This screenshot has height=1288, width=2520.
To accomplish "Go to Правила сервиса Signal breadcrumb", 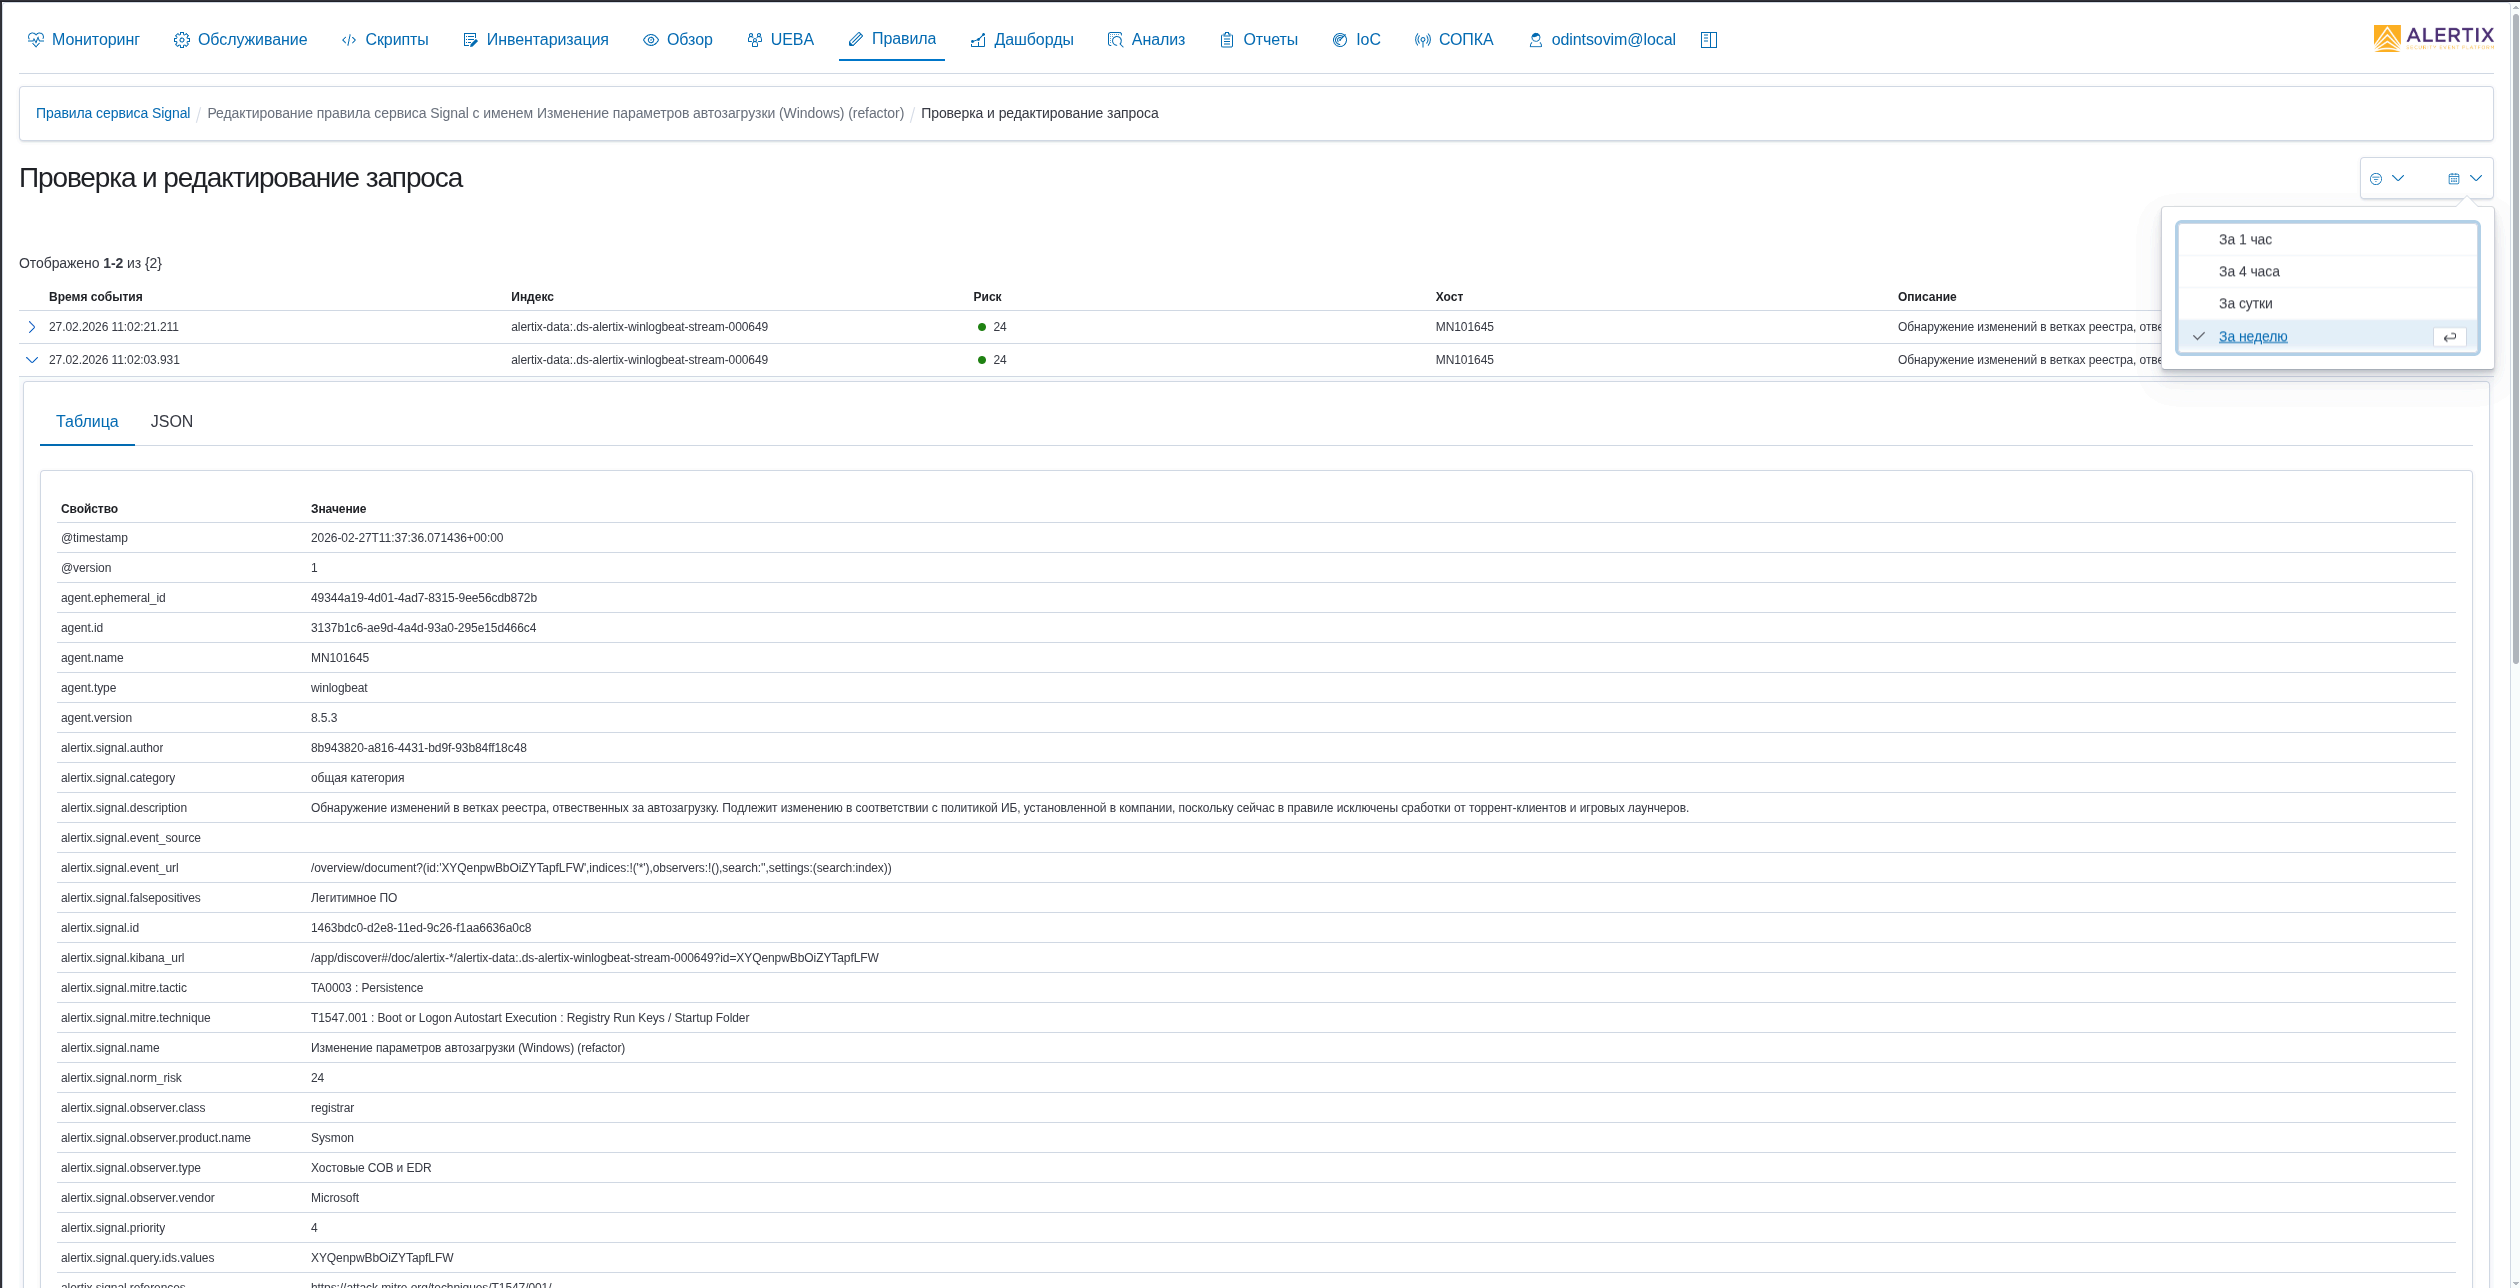I will tap(113, 113).
